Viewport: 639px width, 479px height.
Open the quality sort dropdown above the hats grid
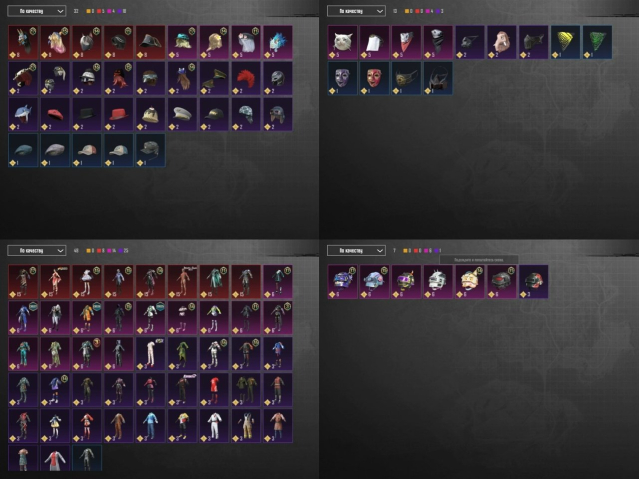click(x=37, y=11)
